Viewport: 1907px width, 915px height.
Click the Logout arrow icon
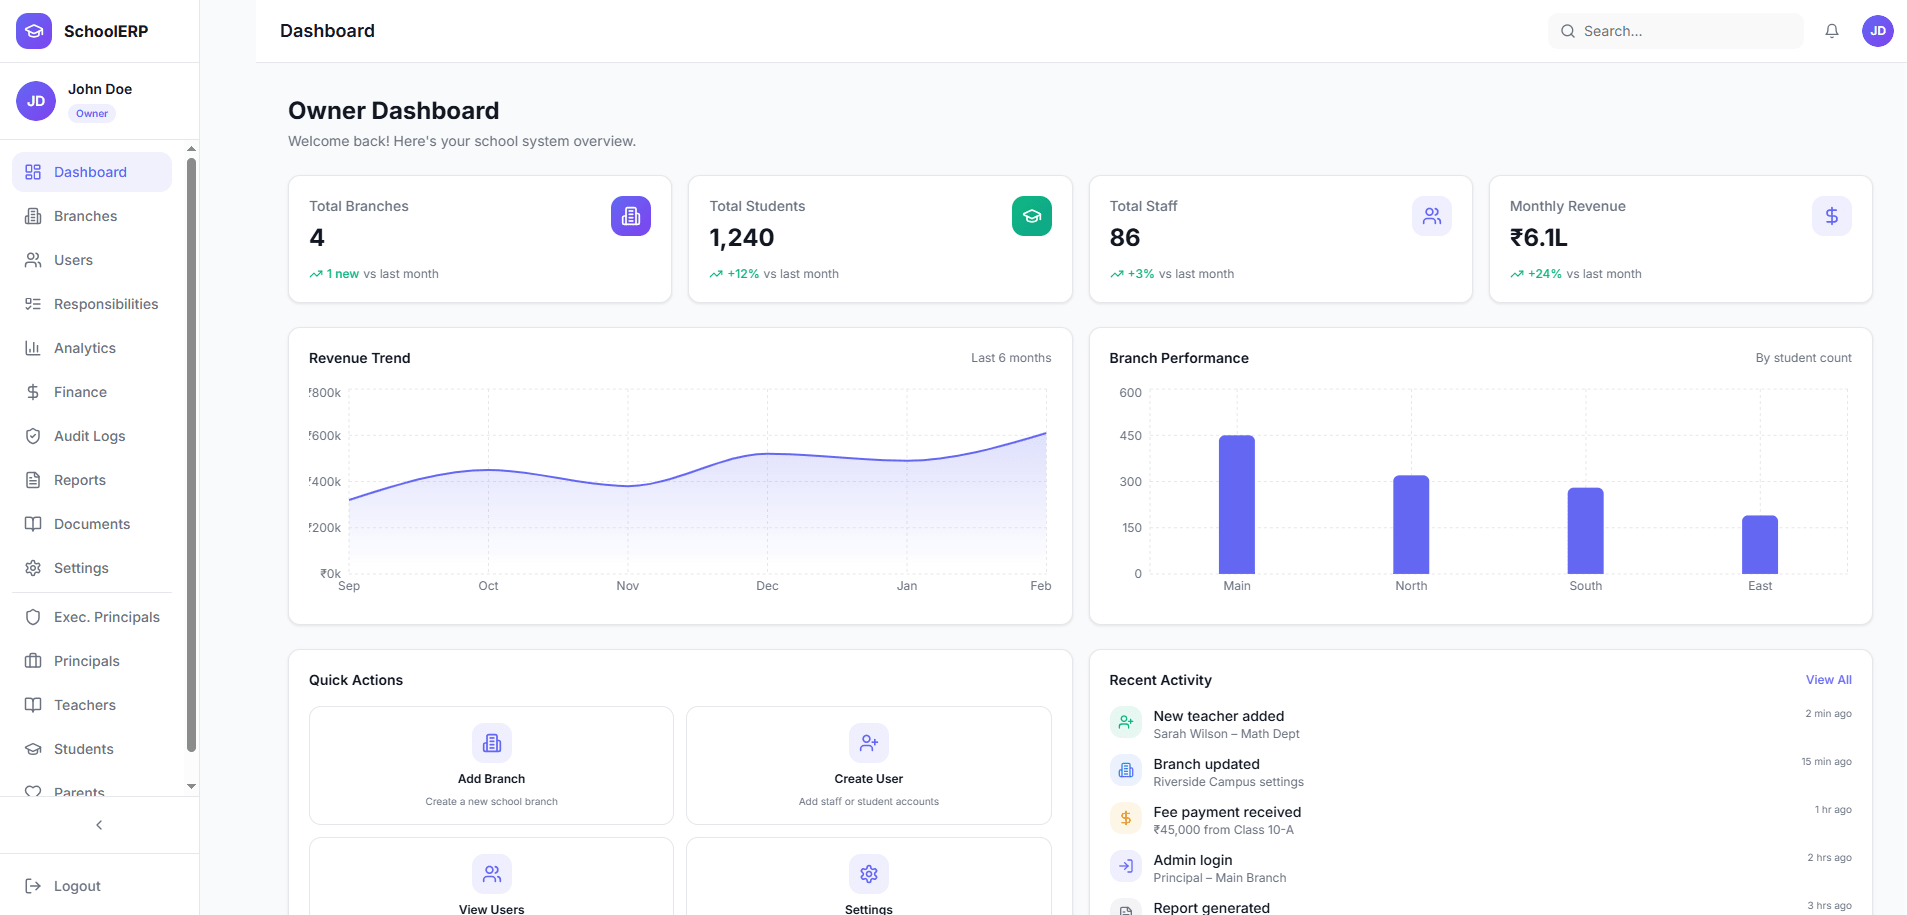(x=33, y=886)
